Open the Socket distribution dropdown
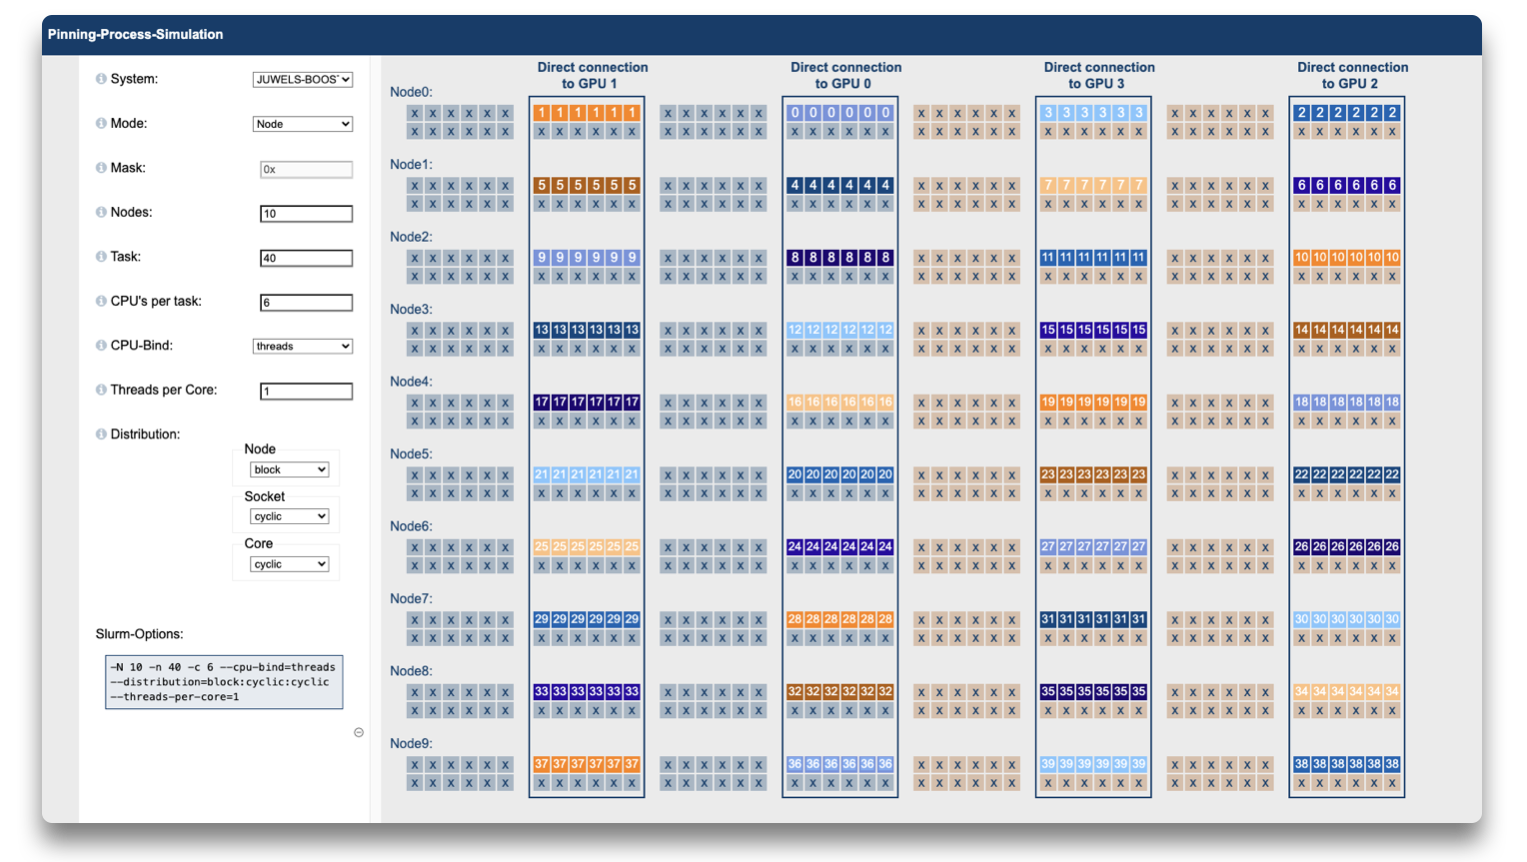The width and height of the screenshot is (1527, 862). click(x=289, y=517)
